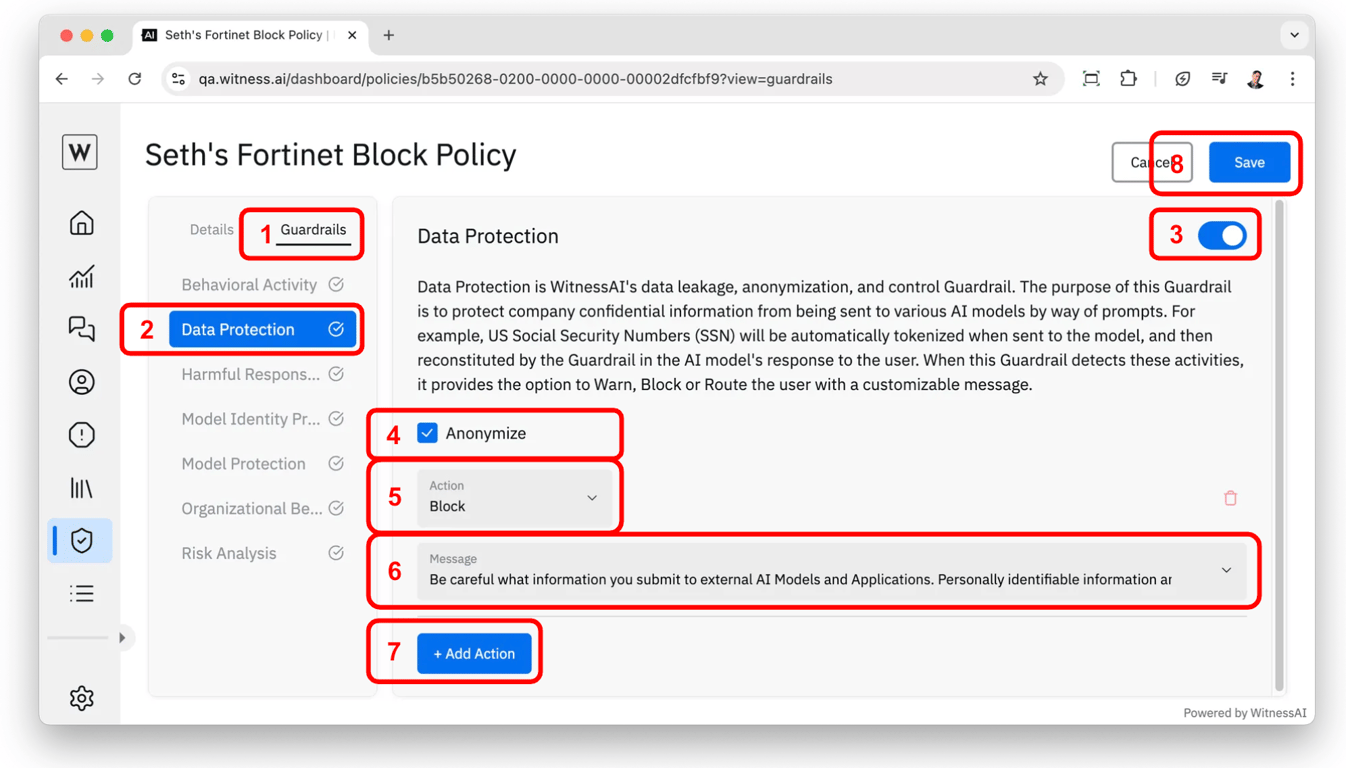
Task: Click the browser address bar URL
Action: click(515, 79)
